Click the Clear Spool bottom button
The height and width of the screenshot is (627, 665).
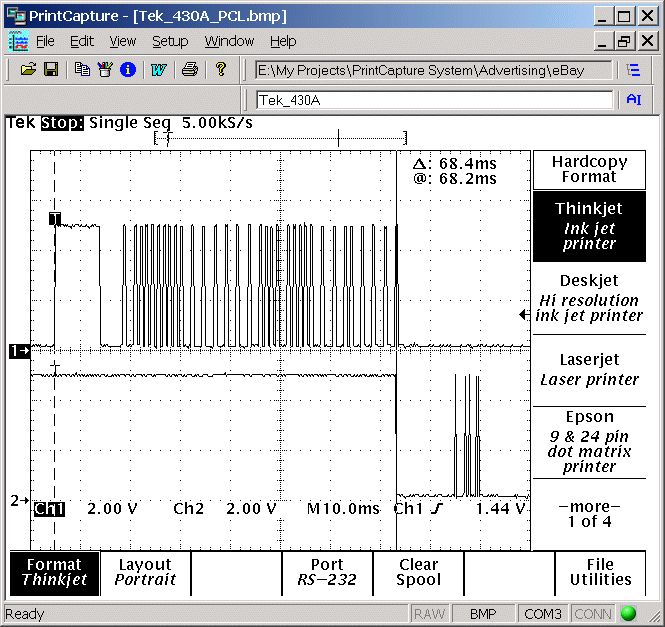(x=418, y=573)
